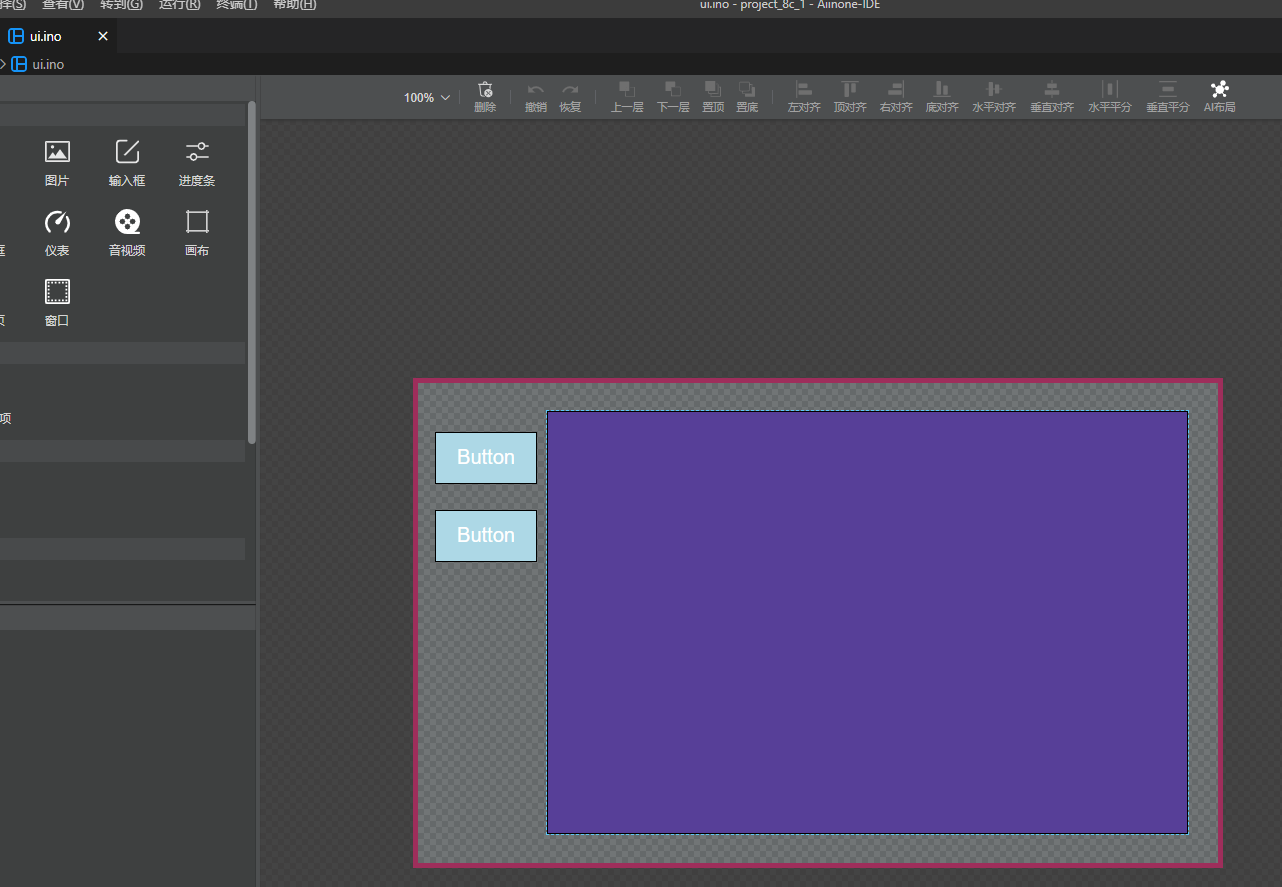Screen dimensions: 1282x887
Task: Select the 输入框 (Input box) widget icon
Action: click(127, 153)
